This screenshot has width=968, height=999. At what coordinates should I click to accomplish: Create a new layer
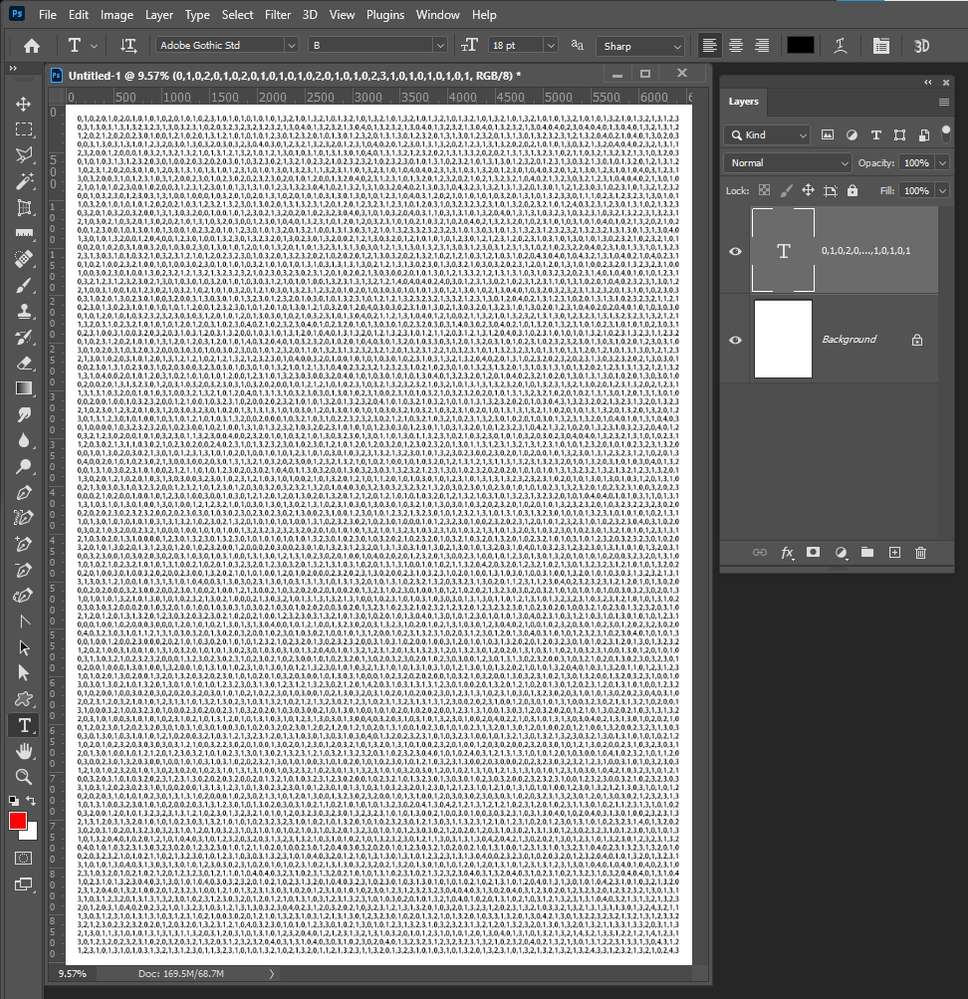[x=895, y=552]
